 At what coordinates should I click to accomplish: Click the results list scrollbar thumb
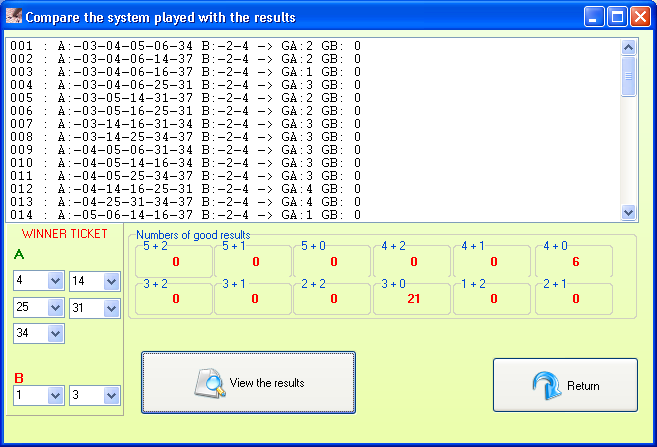click(628, 77)
